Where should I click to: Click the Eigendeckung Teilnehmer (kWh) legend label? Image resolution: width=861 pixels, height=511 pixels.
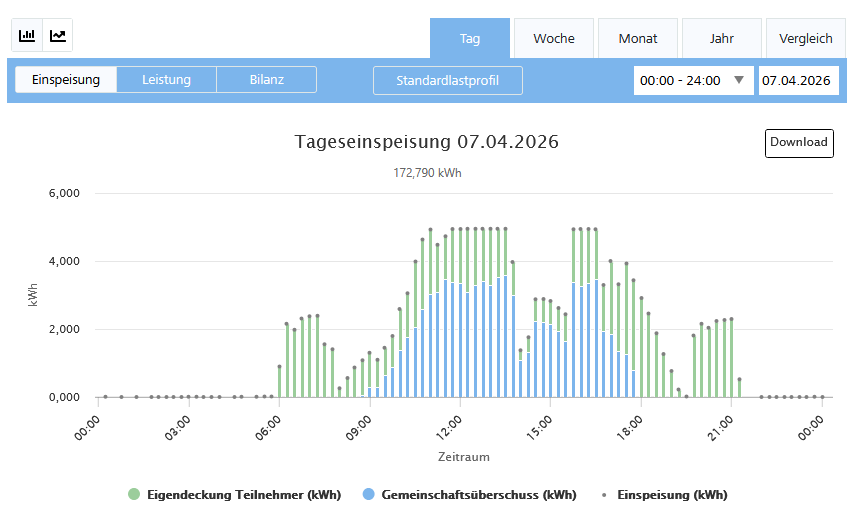[x=245, y=494]
